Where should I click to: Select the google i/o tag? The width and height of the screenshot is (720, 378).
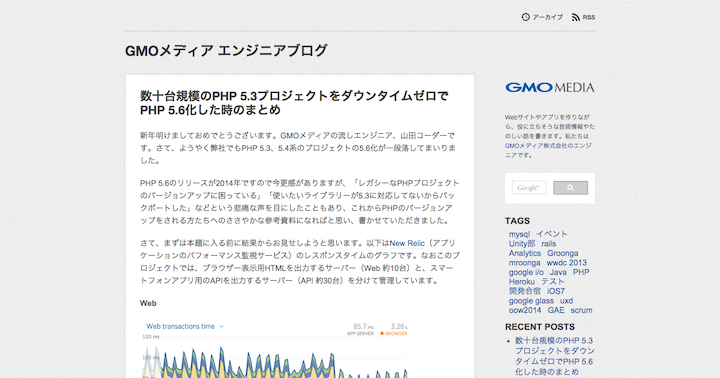tap(526, 272)
